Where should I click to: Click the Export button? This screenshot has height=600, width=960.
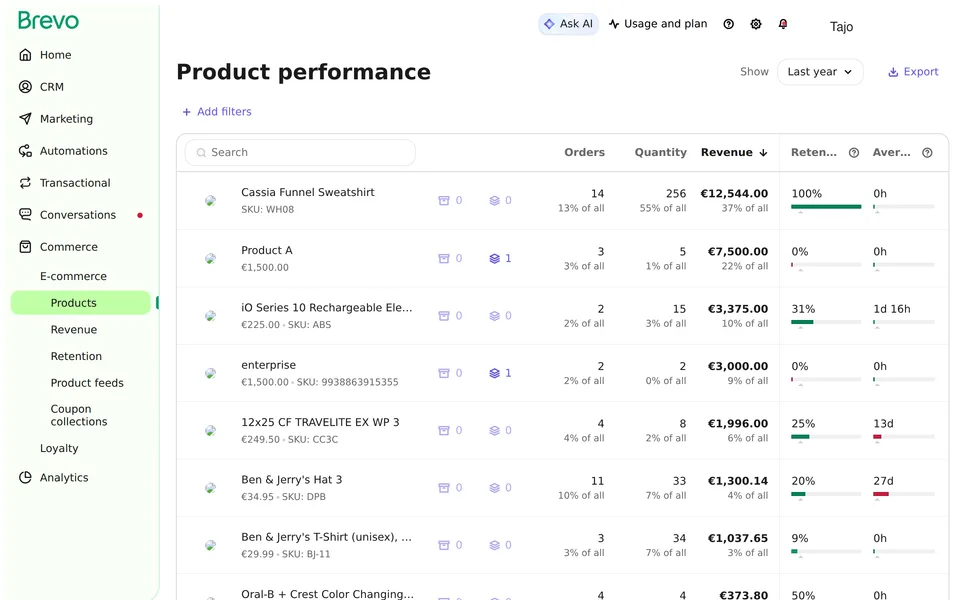point(913,72)
